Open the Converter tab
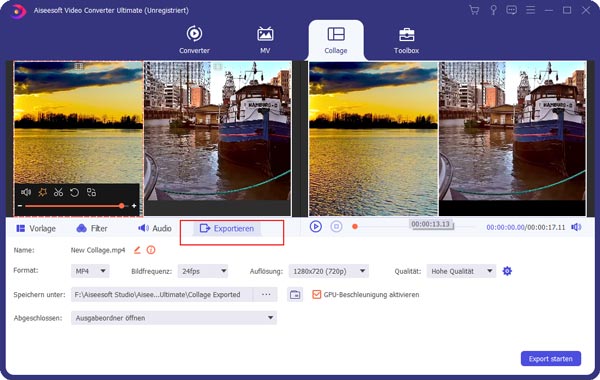The width and height of the screenshot is (600, 380). (194, 40)
